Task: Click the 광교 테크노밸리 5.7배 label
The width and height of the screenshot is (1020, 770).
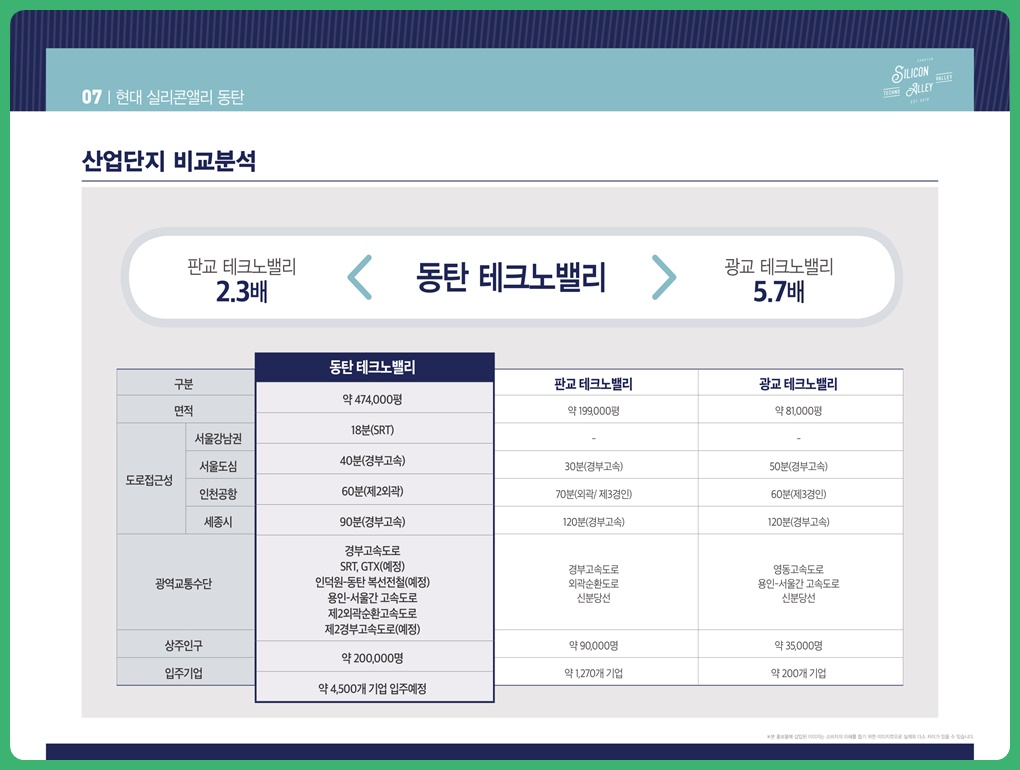Action: point(779,280)
